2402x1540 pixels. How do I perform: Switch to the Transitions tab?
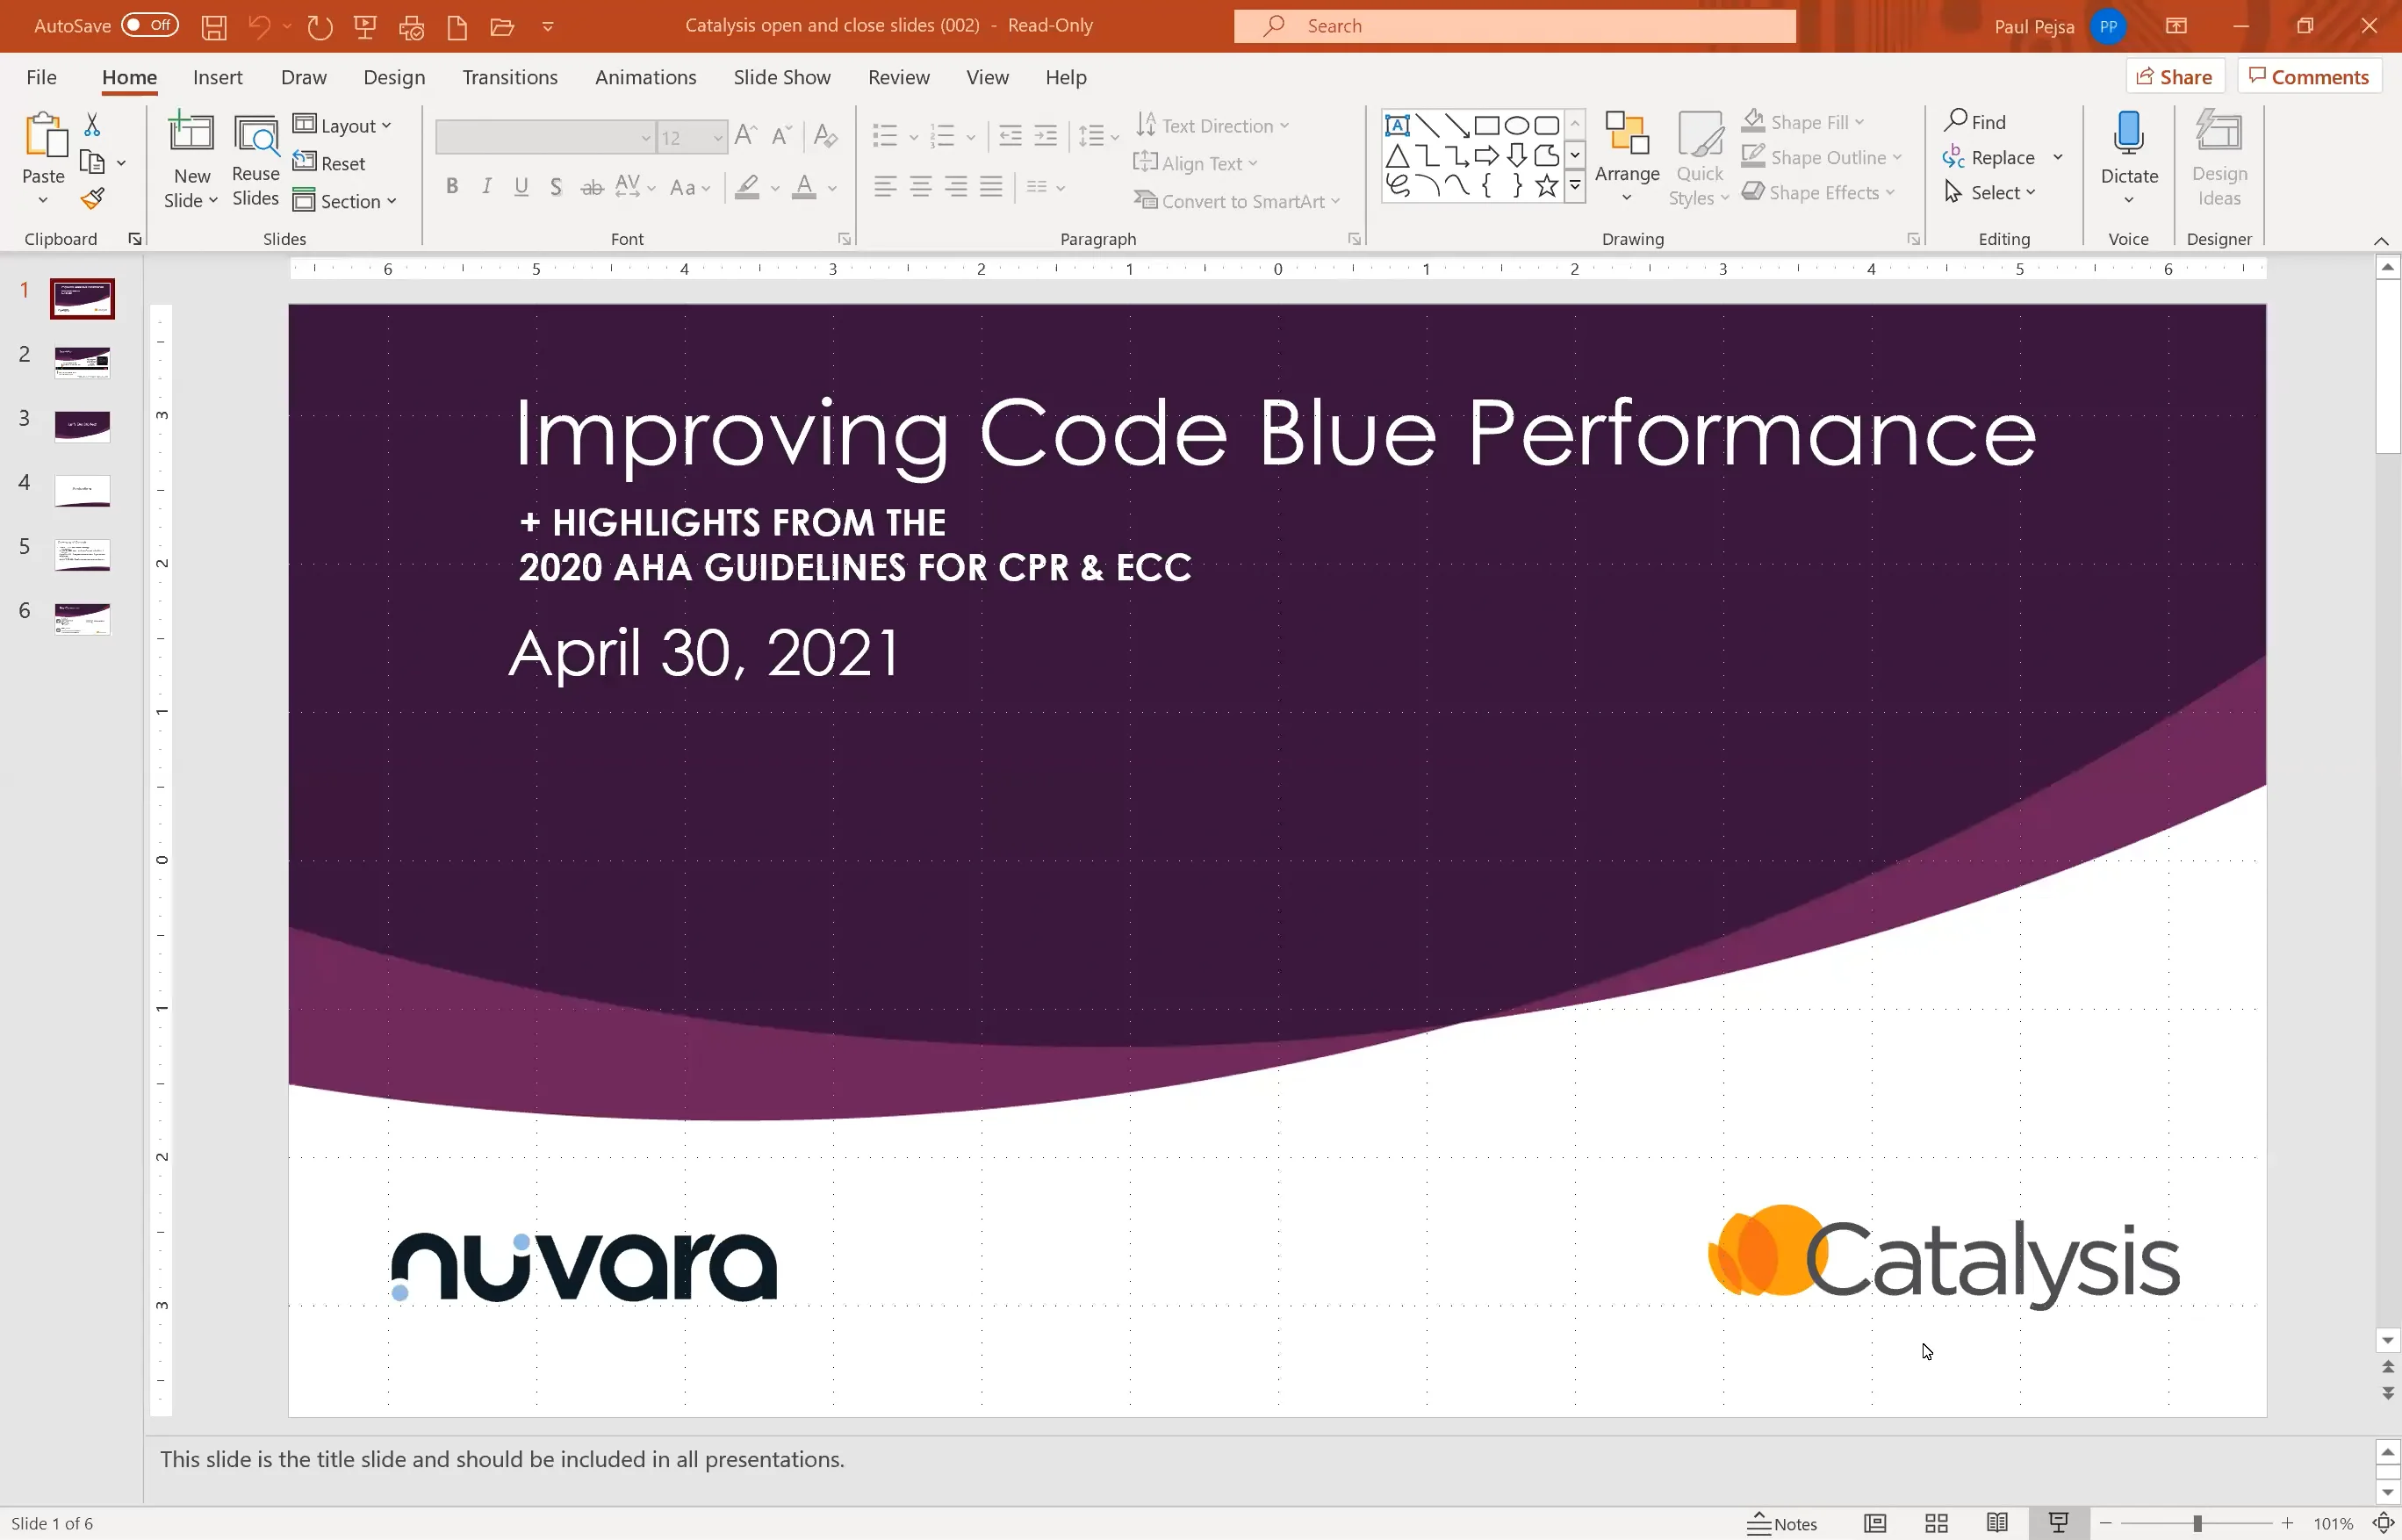pos(510,77)
